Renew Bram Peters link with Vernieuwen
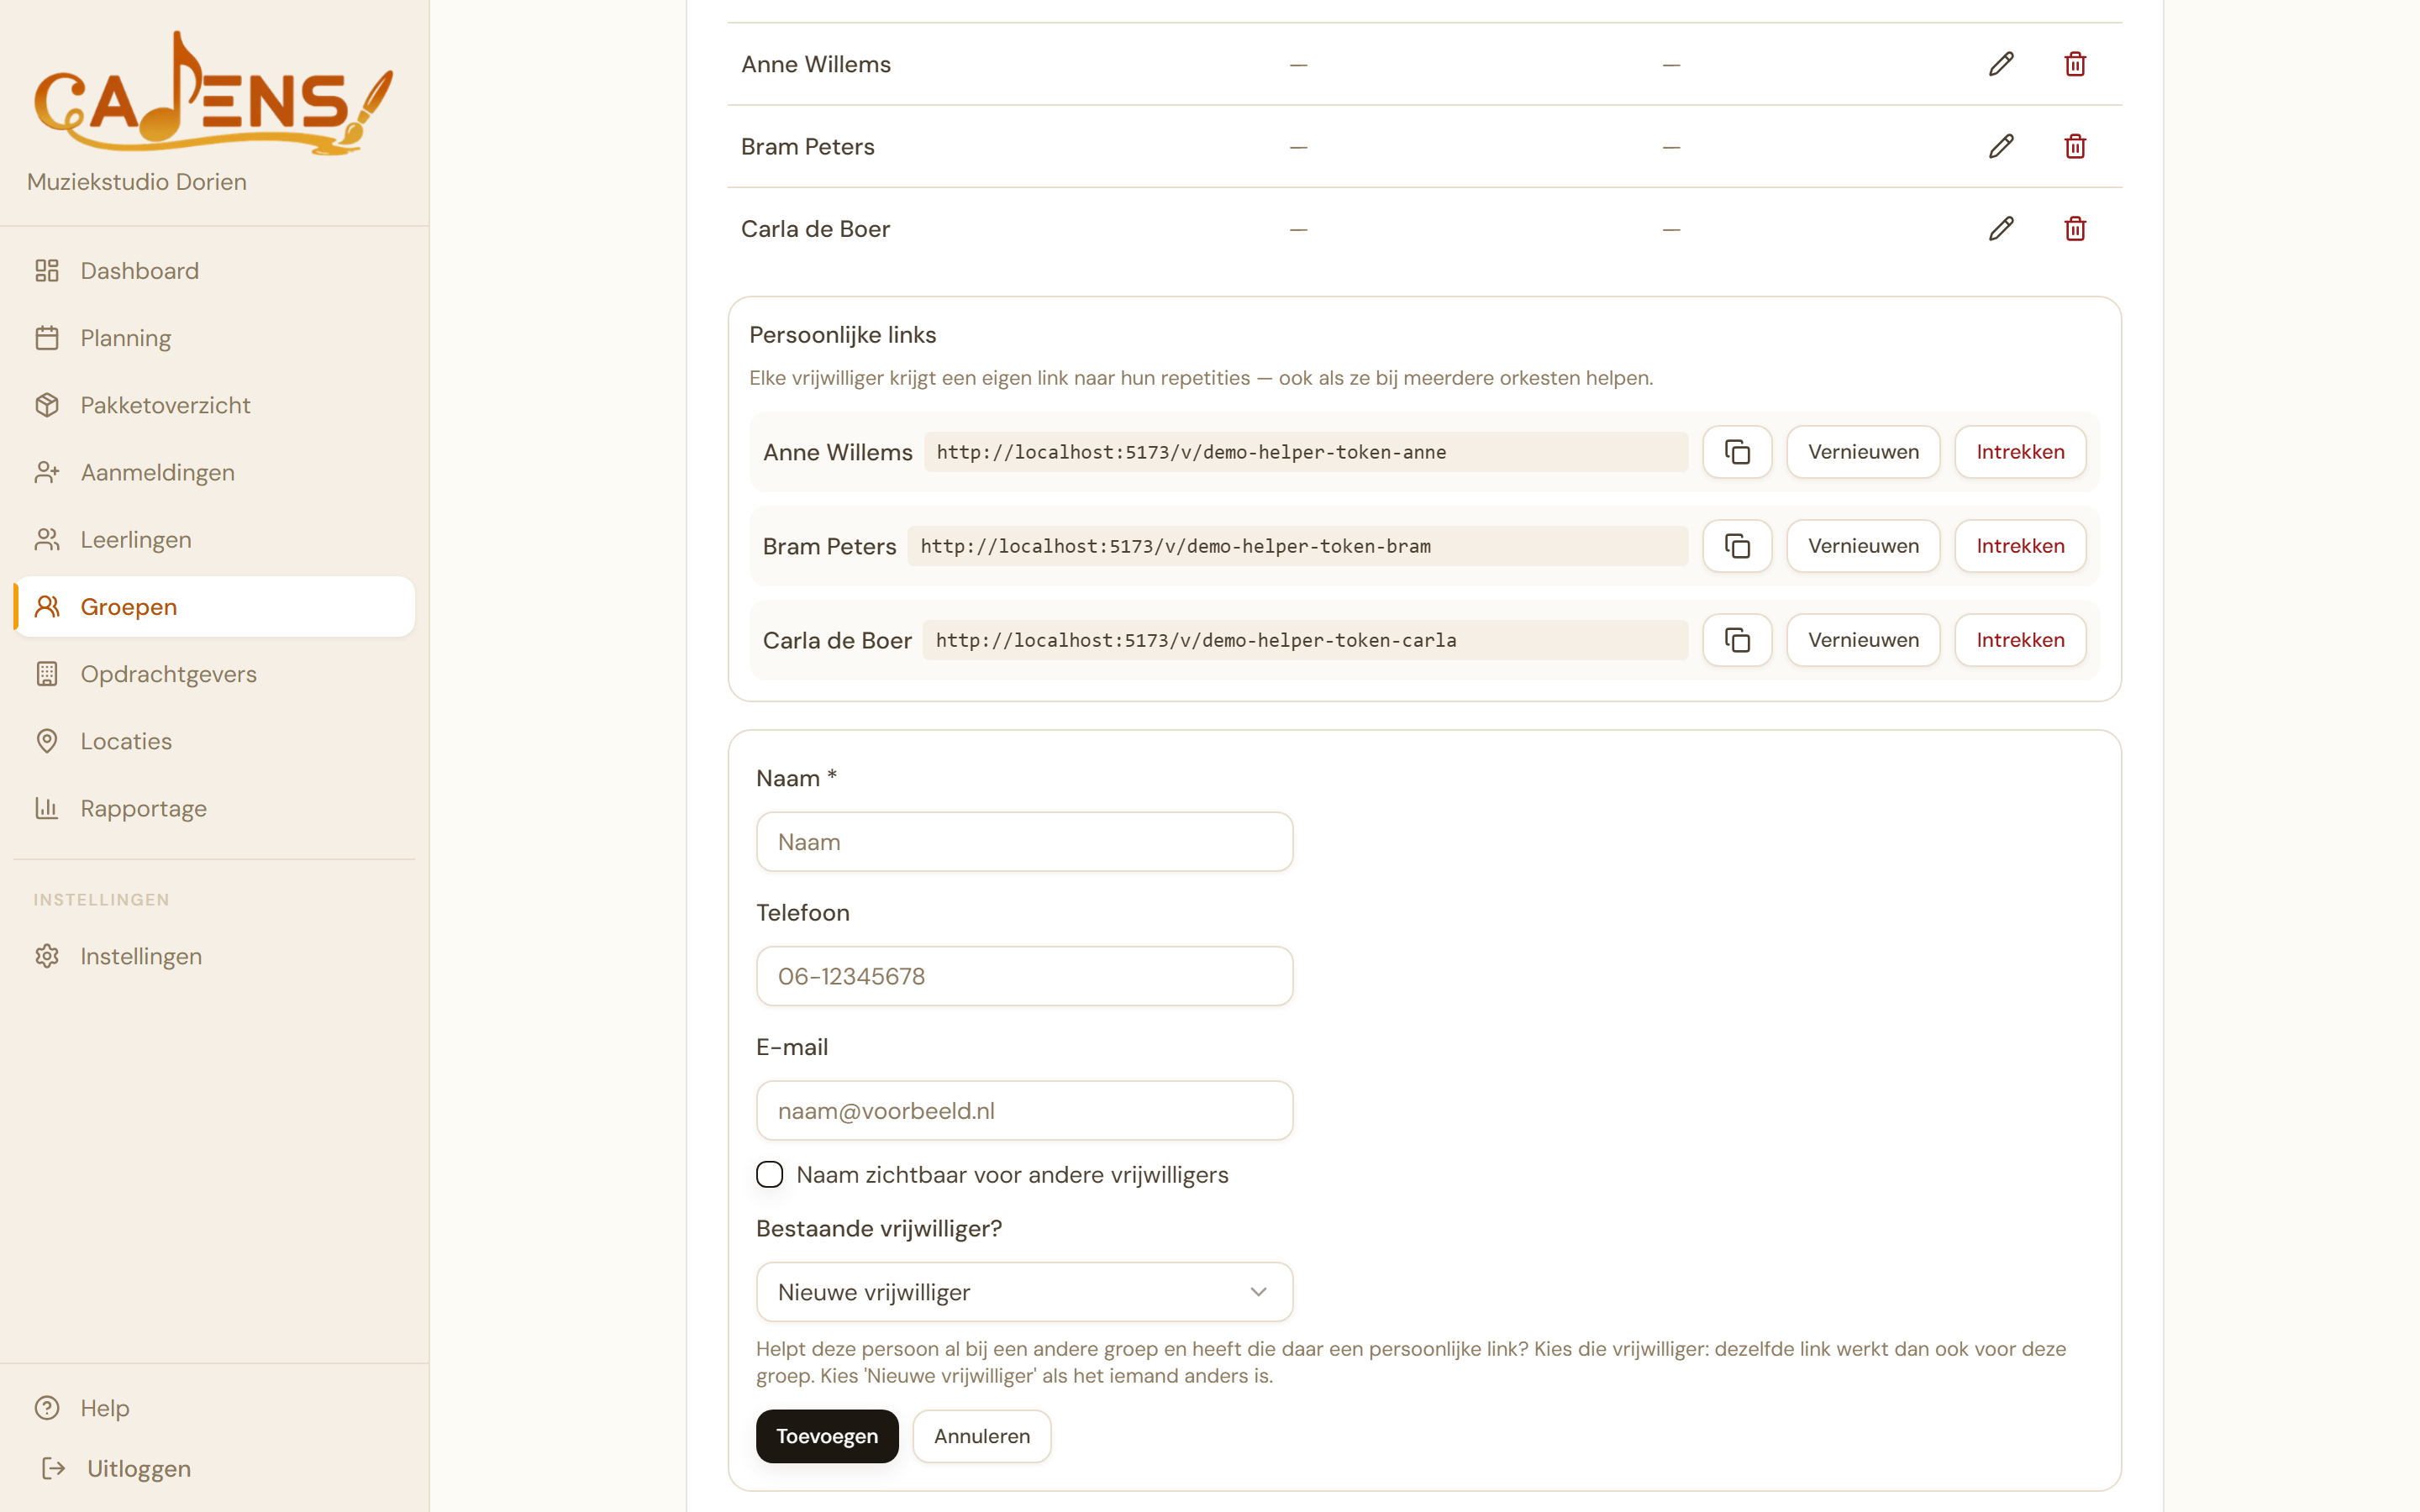Screen dimensions: 2420x1512 [1863, 546]
